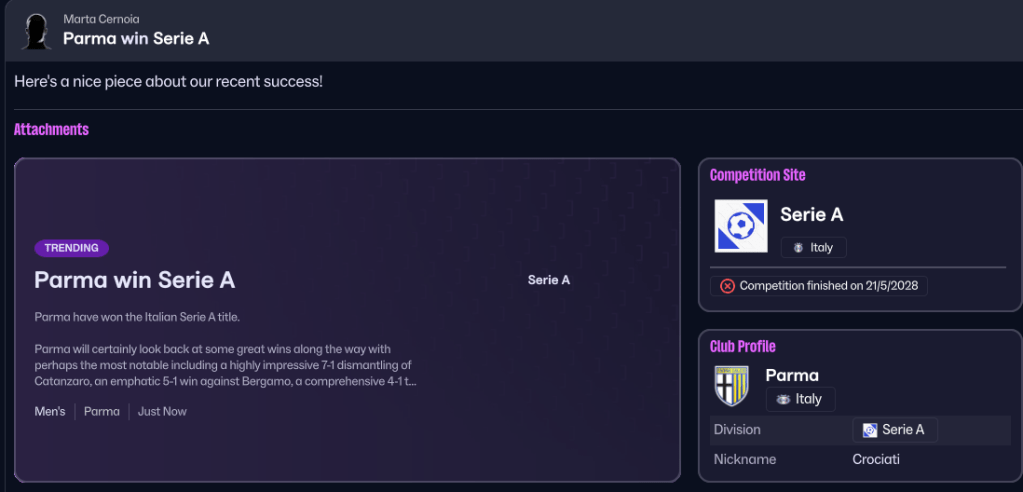Open the Parma name in Club Profile

click(791, 375)
